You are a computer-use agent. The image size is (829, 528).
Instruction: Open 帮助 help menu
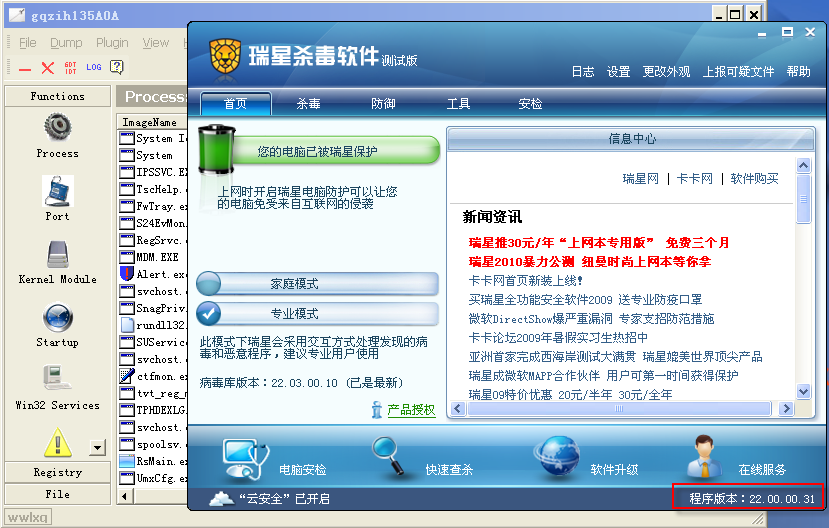(x=798, y=71)
